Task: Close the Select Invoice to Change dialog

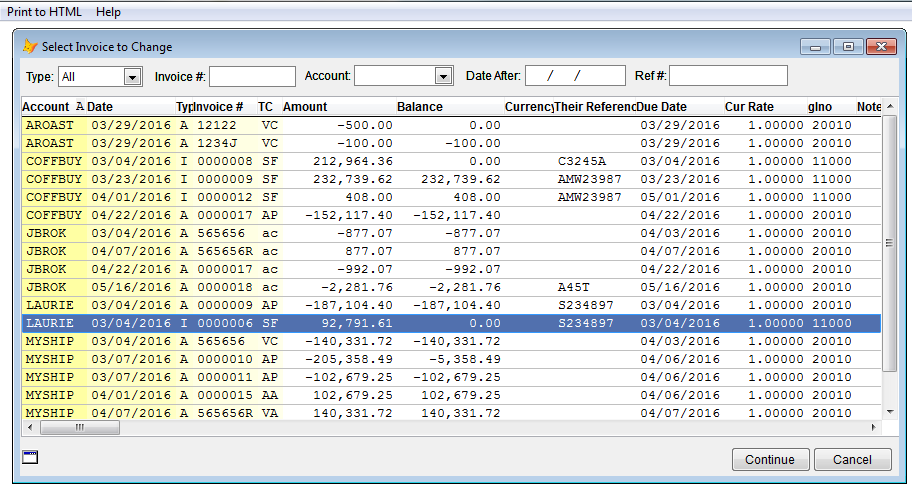Action: tap(881, 47)
